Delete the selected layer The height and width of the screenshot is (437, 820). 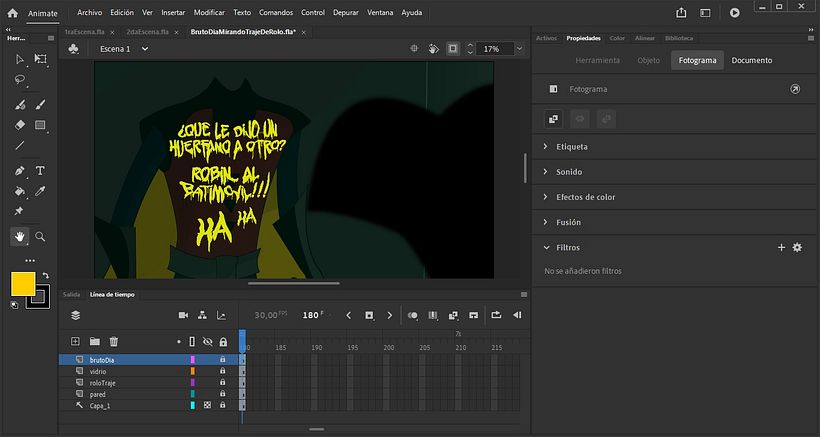(x=113, y=341)
